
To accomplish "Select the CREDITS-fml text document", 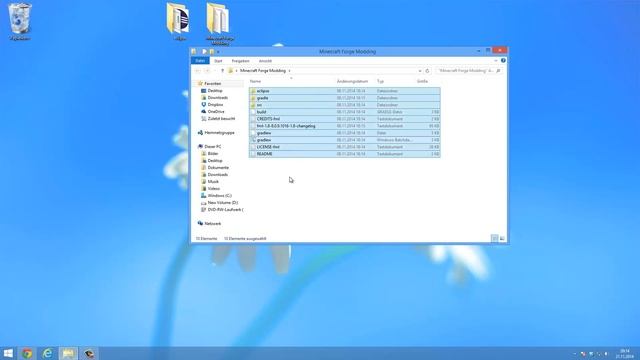I will (344, 119).
